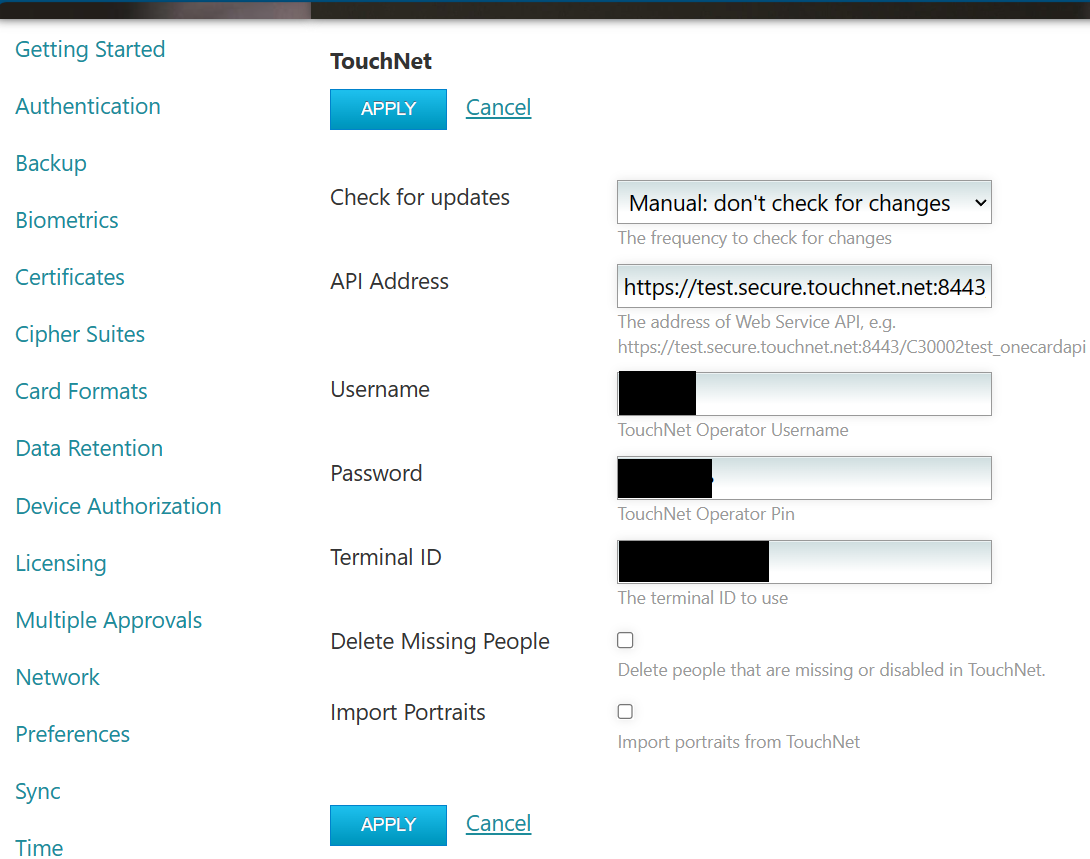Click 'TouchNet Operator Pin' hint text

click(x=706, y=514)
